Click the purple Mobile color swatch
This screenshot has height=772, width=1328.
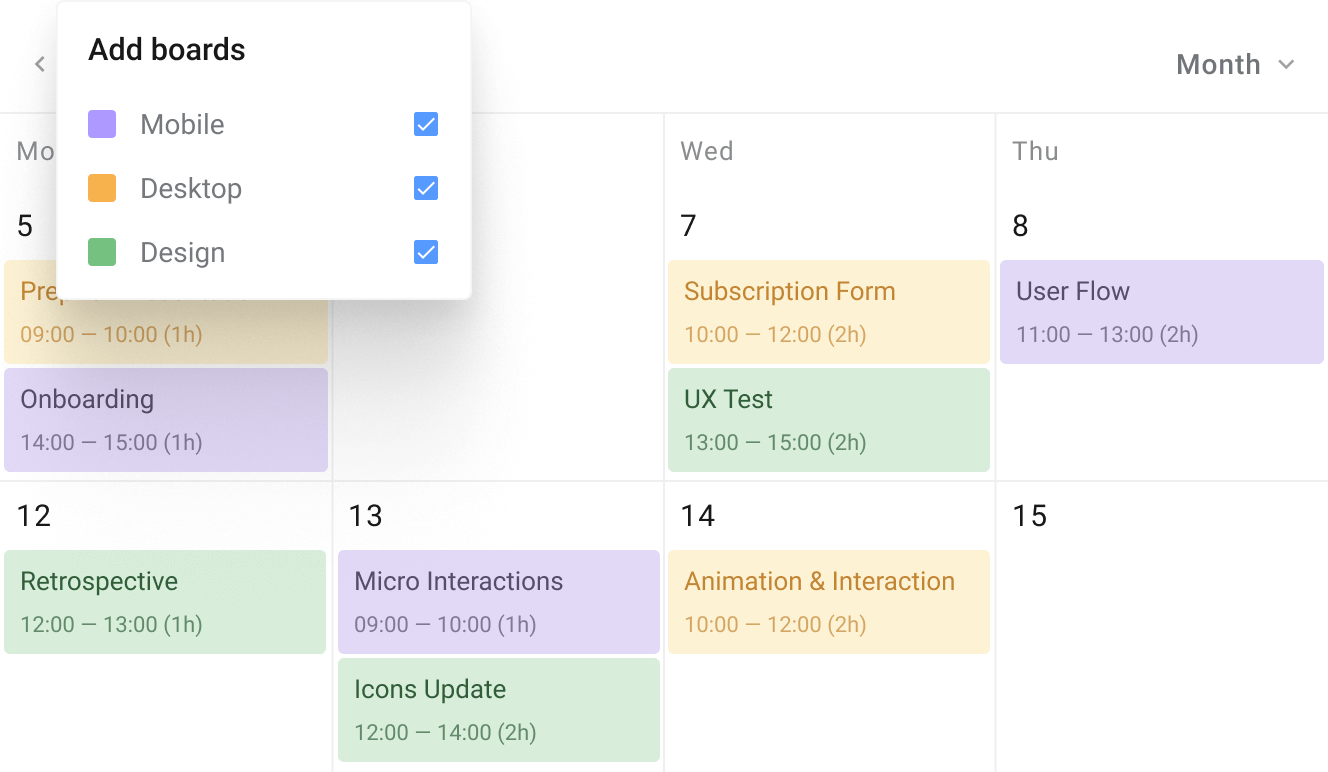(x=102, y=124)
